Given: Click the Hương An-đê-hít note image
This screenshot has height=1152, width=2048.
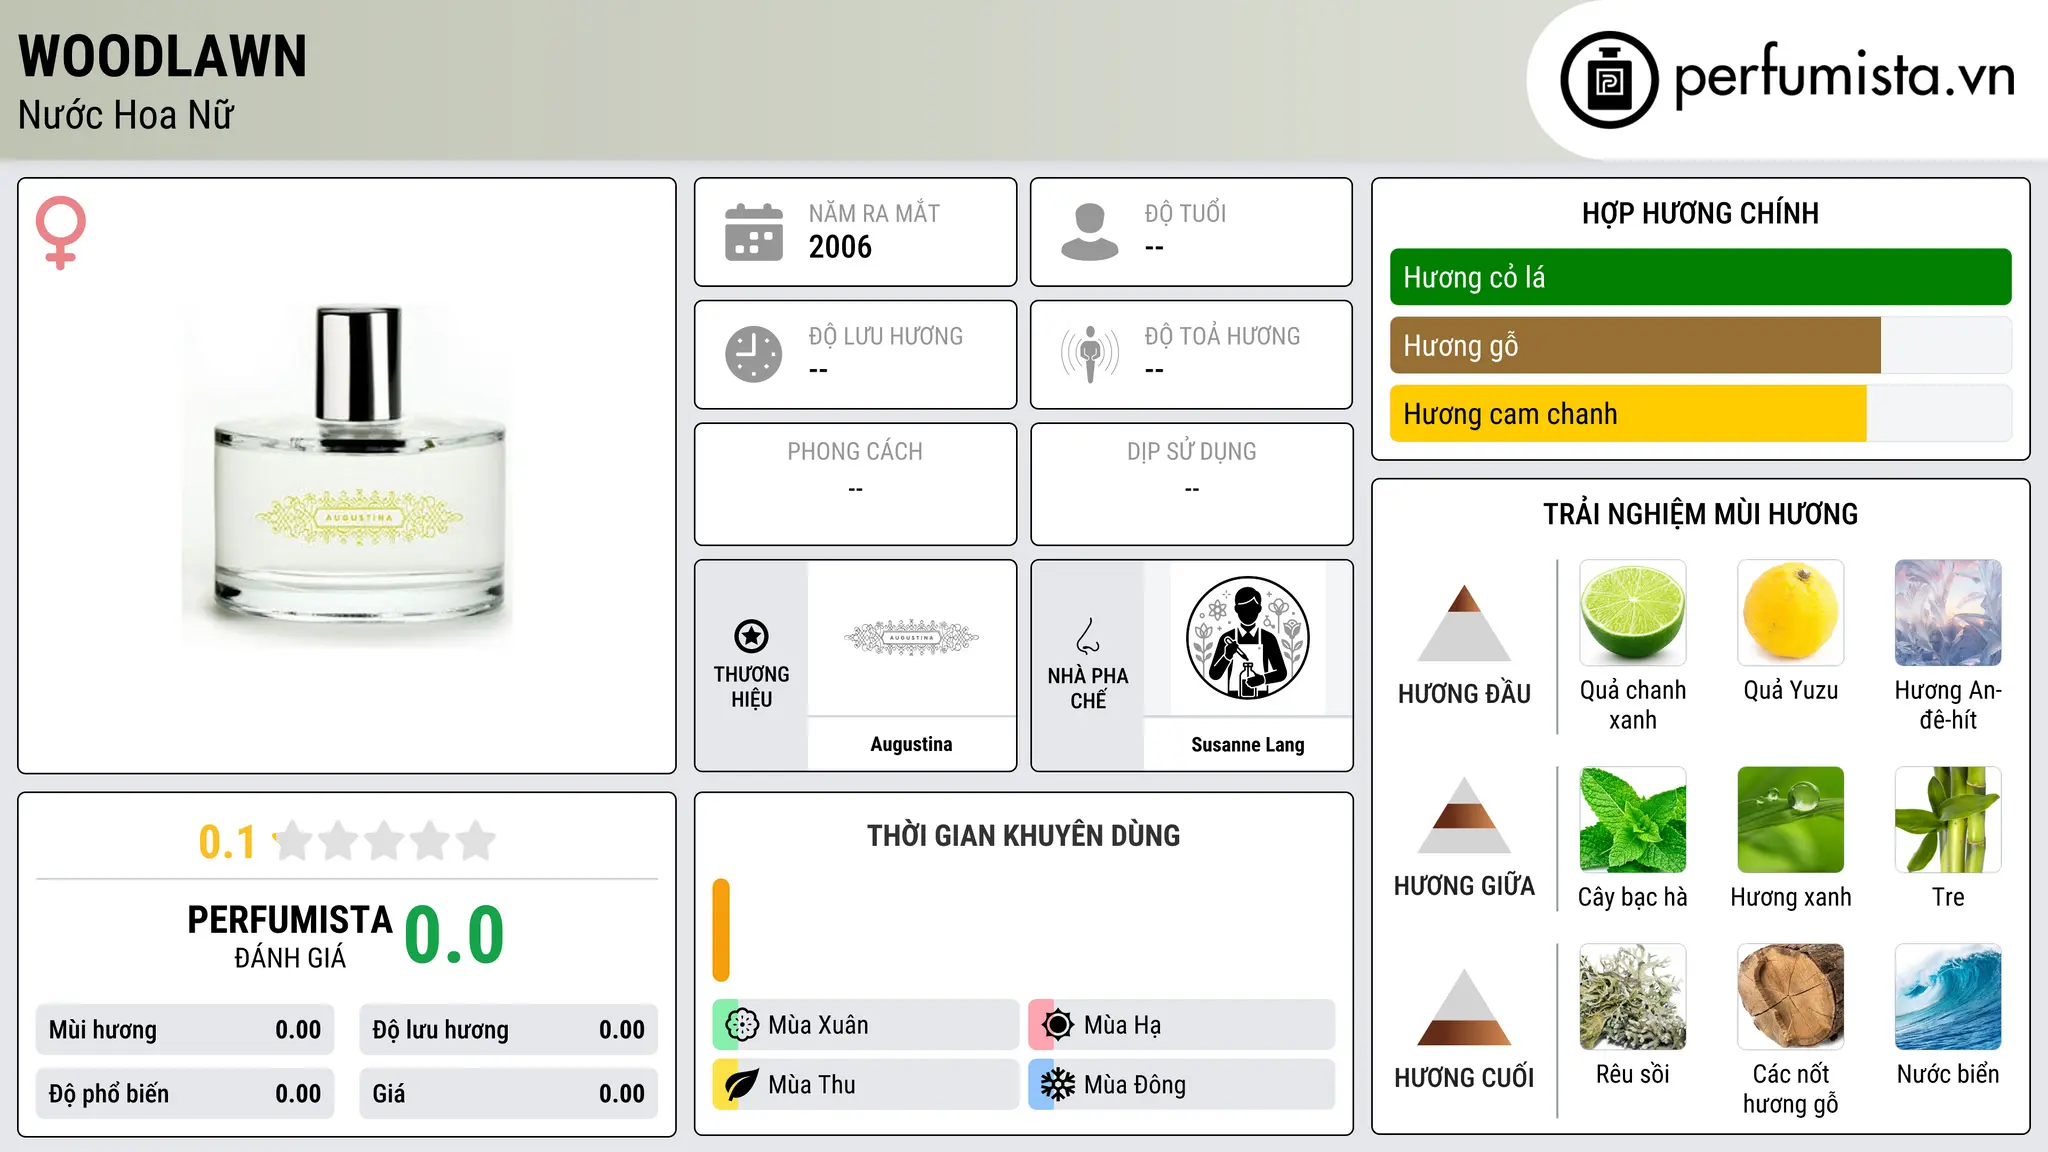Looking at the screenshot, I should (1948, 613).
